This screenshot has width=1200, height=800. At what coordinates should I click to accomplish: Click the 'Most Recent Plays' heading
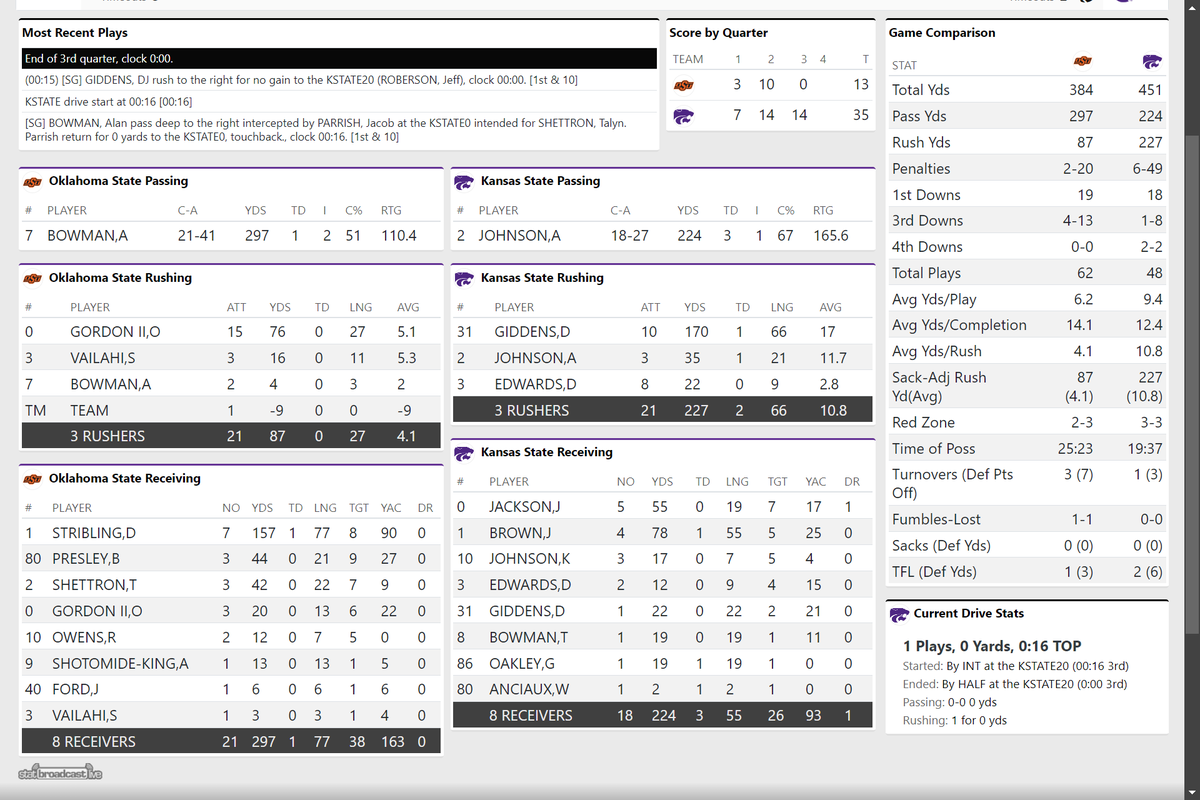(75, 33)
